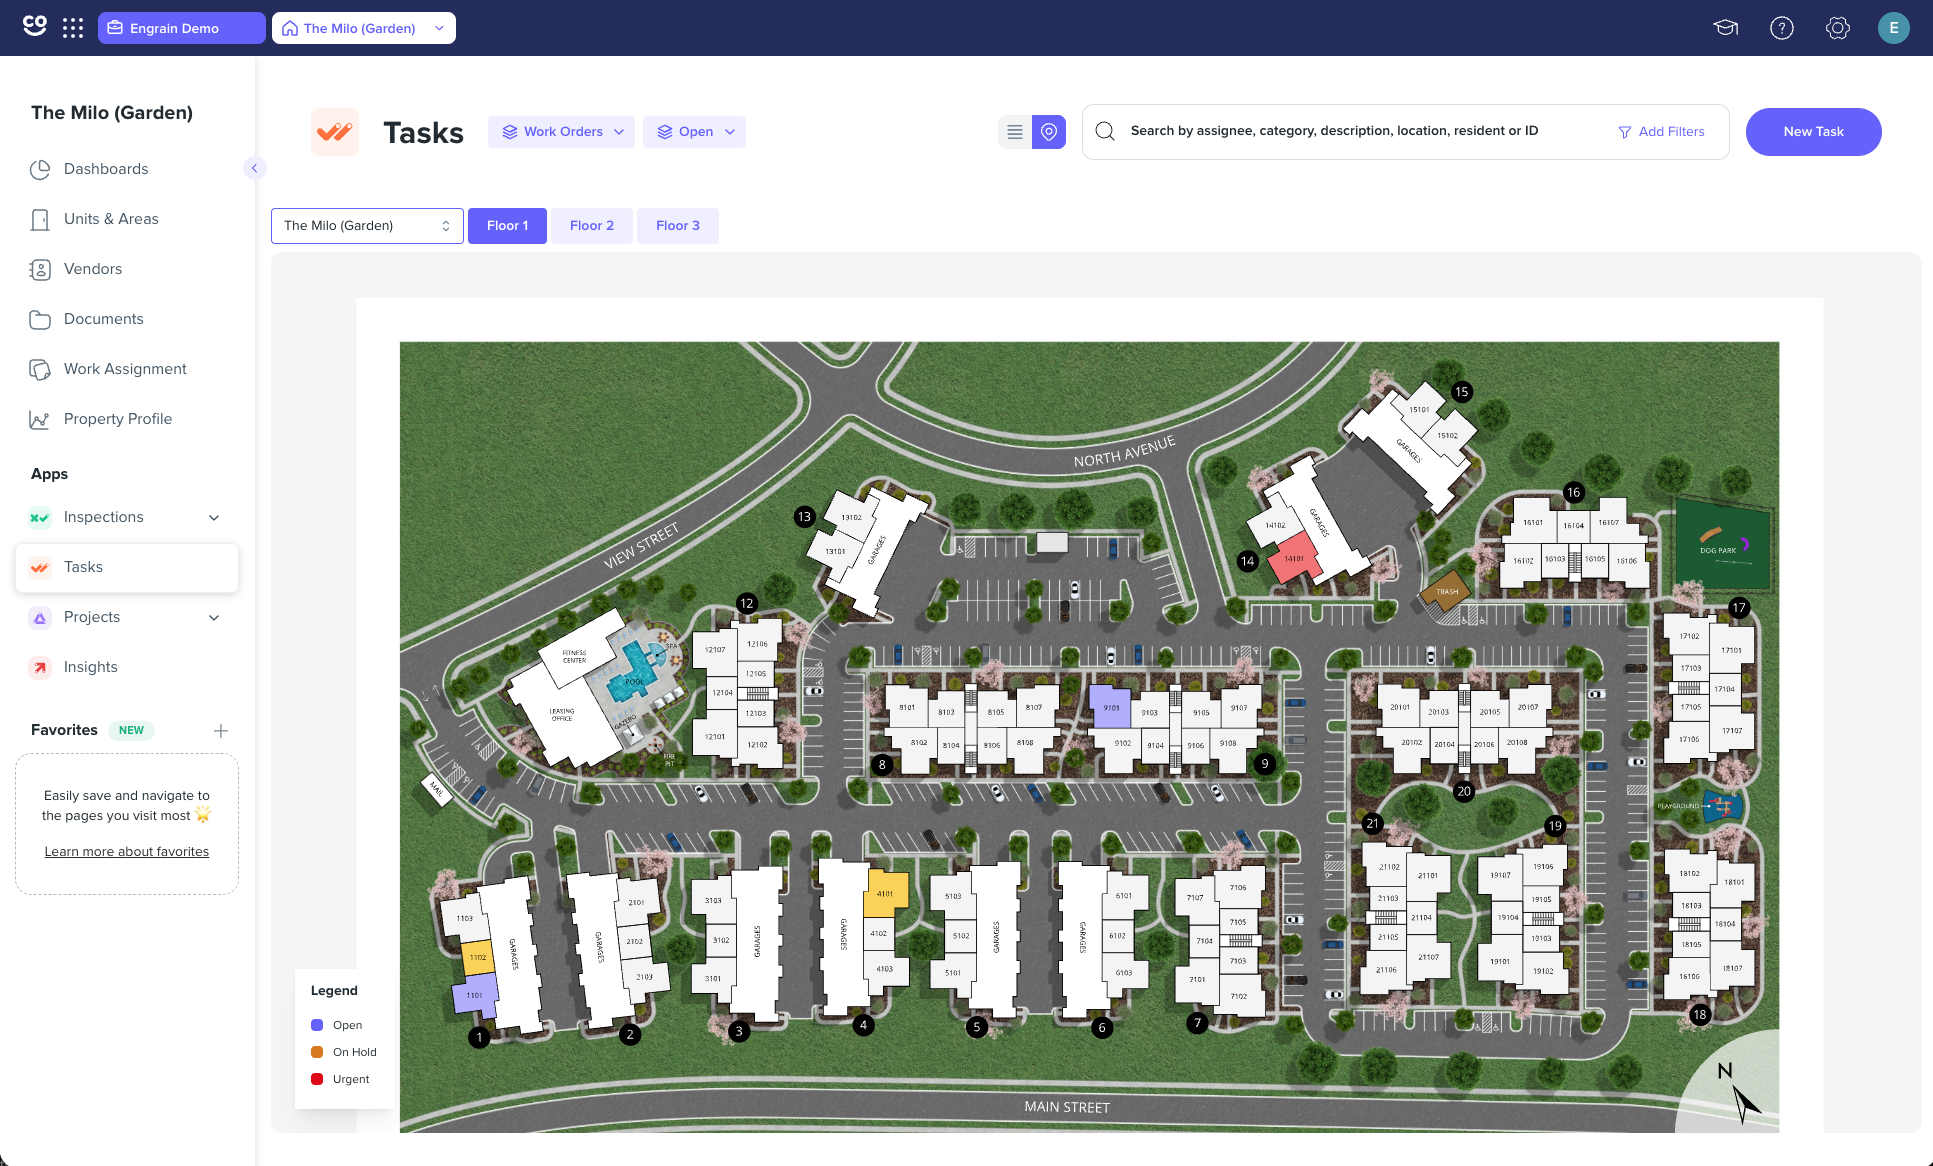Screen dimensions: 1933x1166
Task: Click the Dog Park area on map
Action: click(1722, 543)
